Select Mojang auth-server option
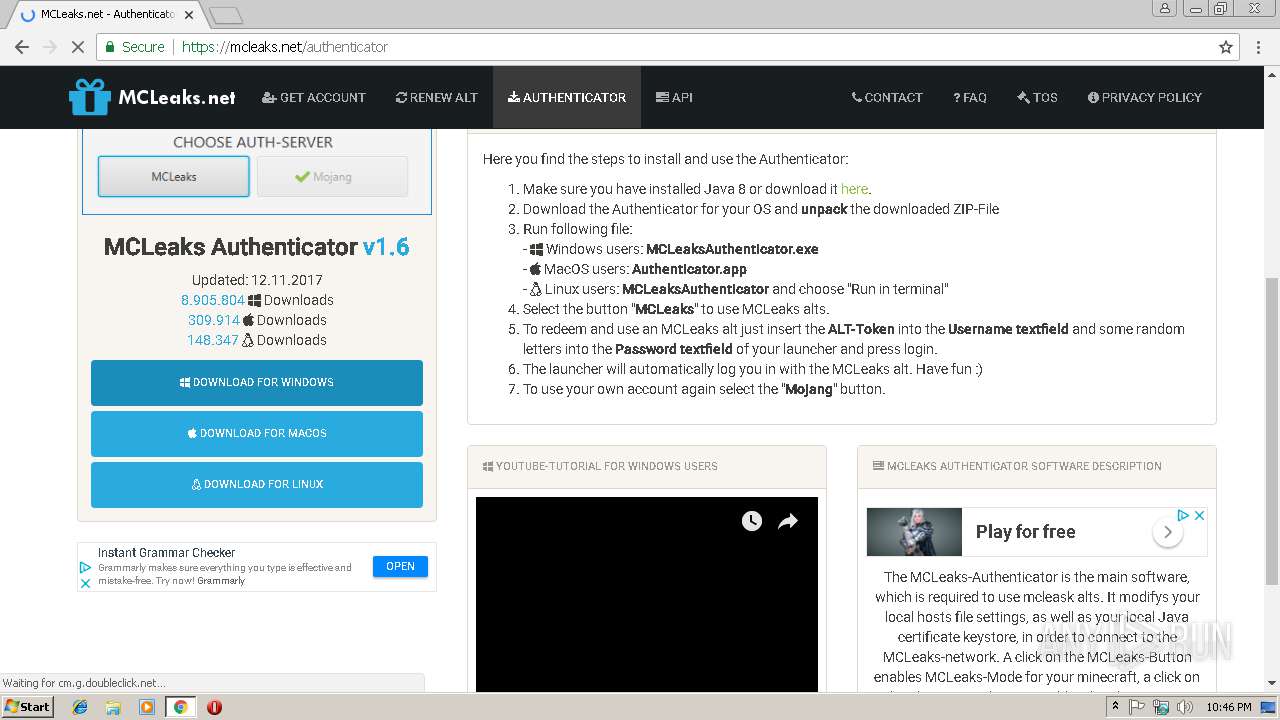Screen dimensions: 1280x720 coord(332,177)
